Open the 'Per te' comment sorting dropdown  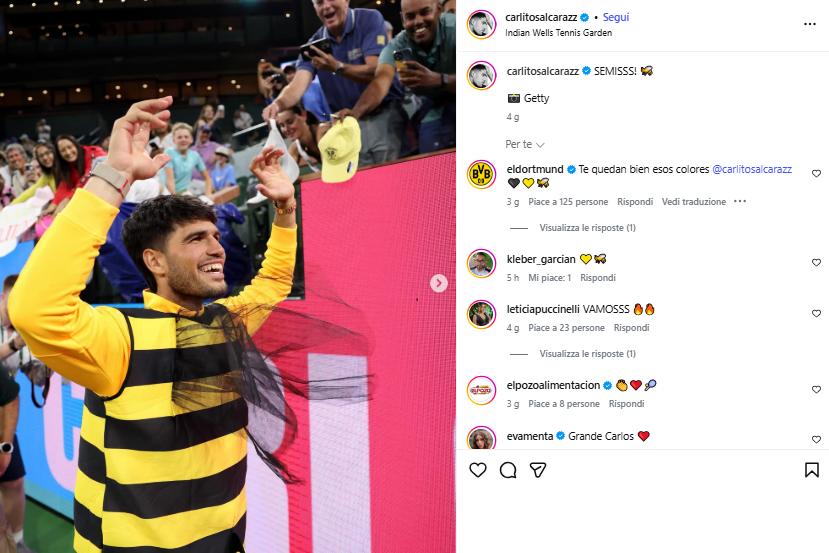click(x=524, y=144)
